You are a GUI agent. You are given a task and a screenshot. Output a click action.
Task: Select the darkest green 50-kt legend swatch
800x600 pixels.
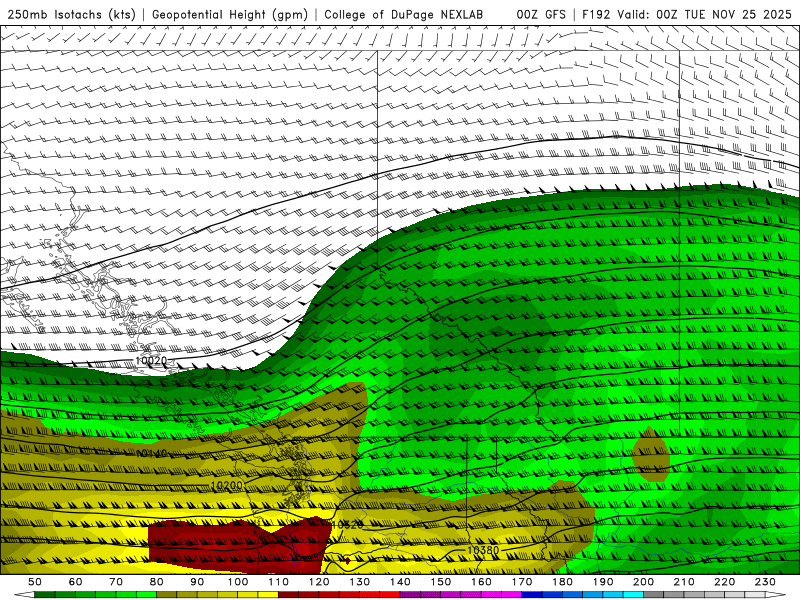(45, 595)
